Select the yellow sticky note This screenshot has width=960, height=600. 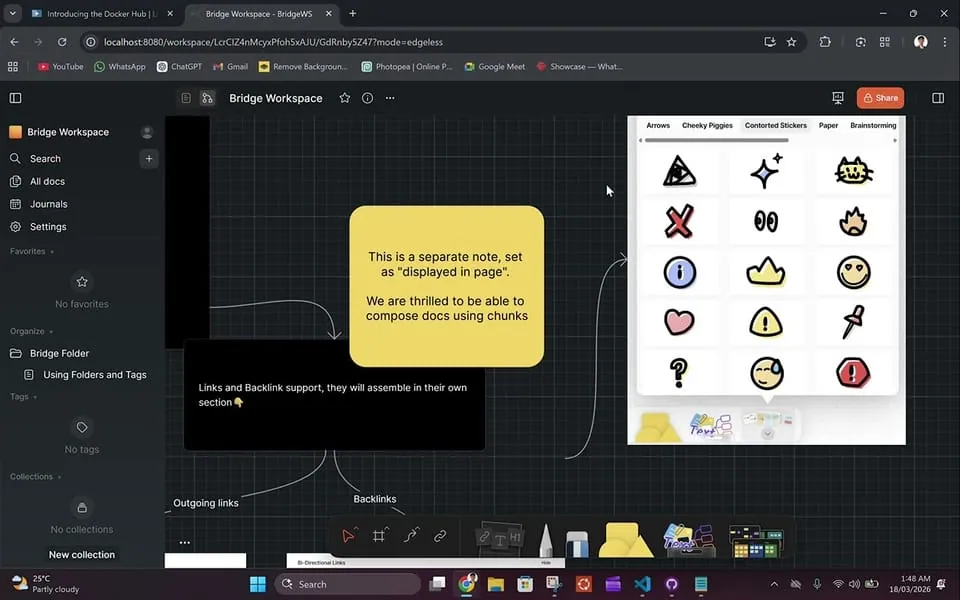pyautogui.click(x=446, y=287)
